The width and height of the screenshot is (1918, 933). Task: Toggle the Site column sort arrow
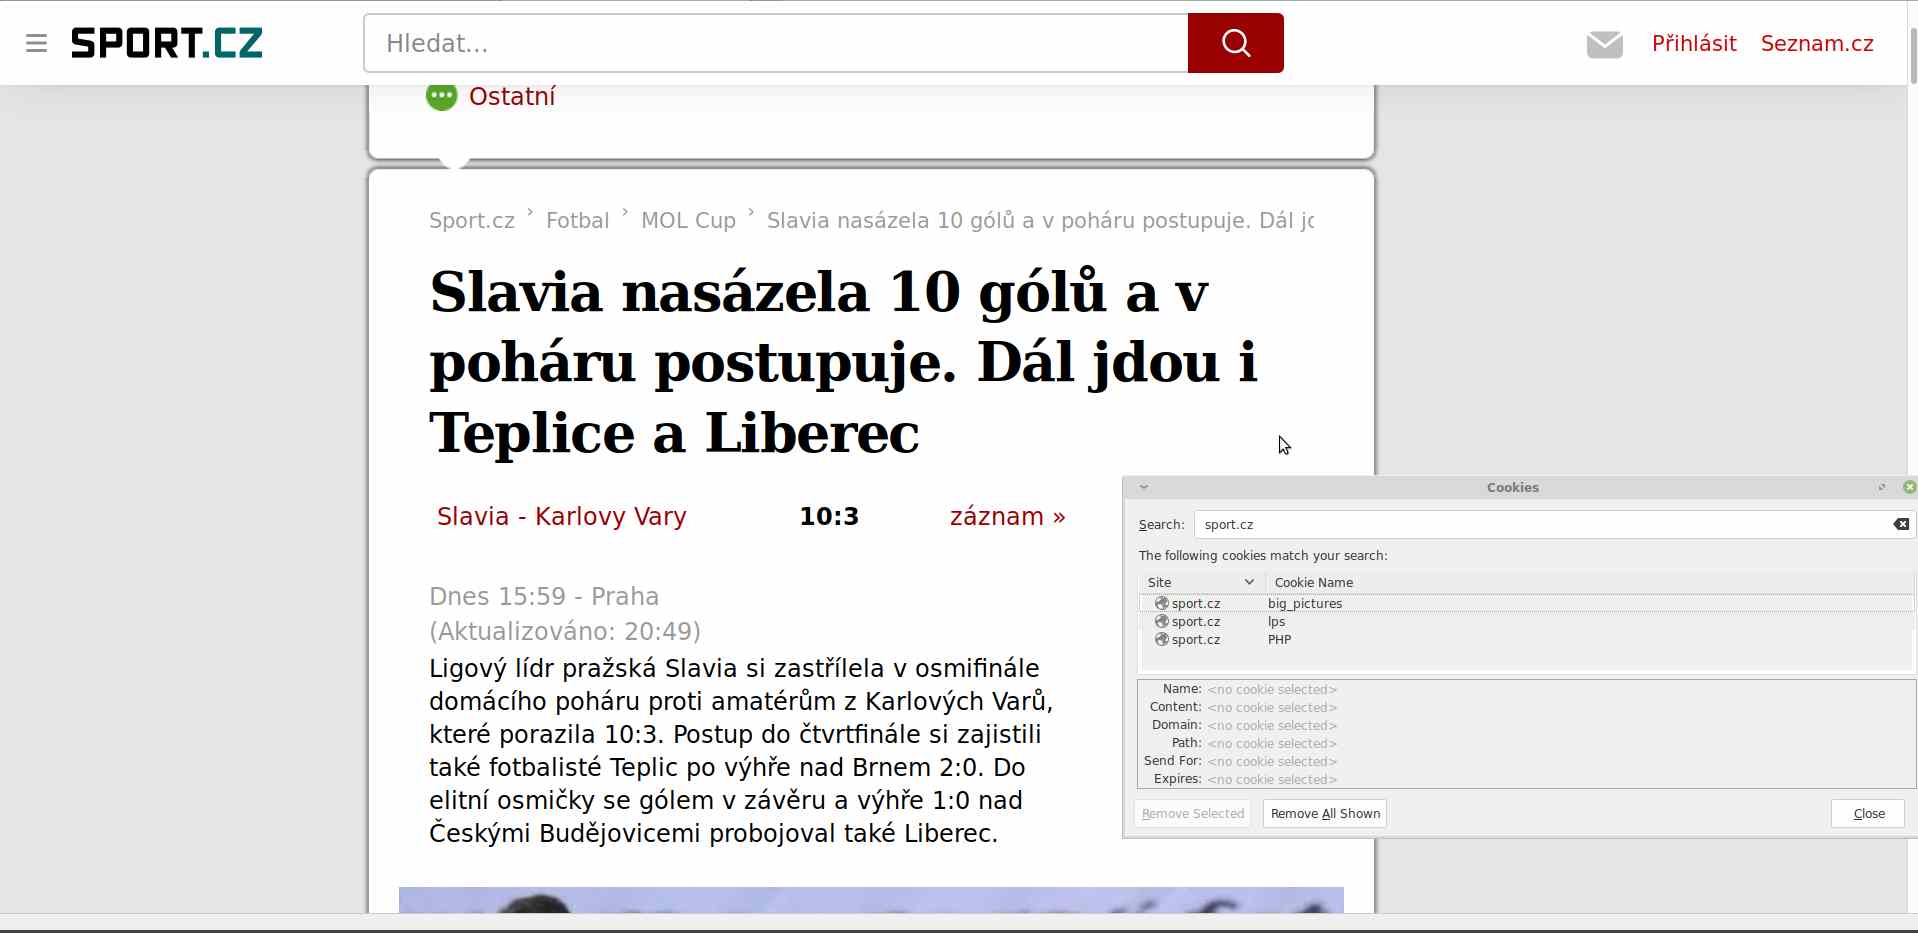coord(1249,582)
